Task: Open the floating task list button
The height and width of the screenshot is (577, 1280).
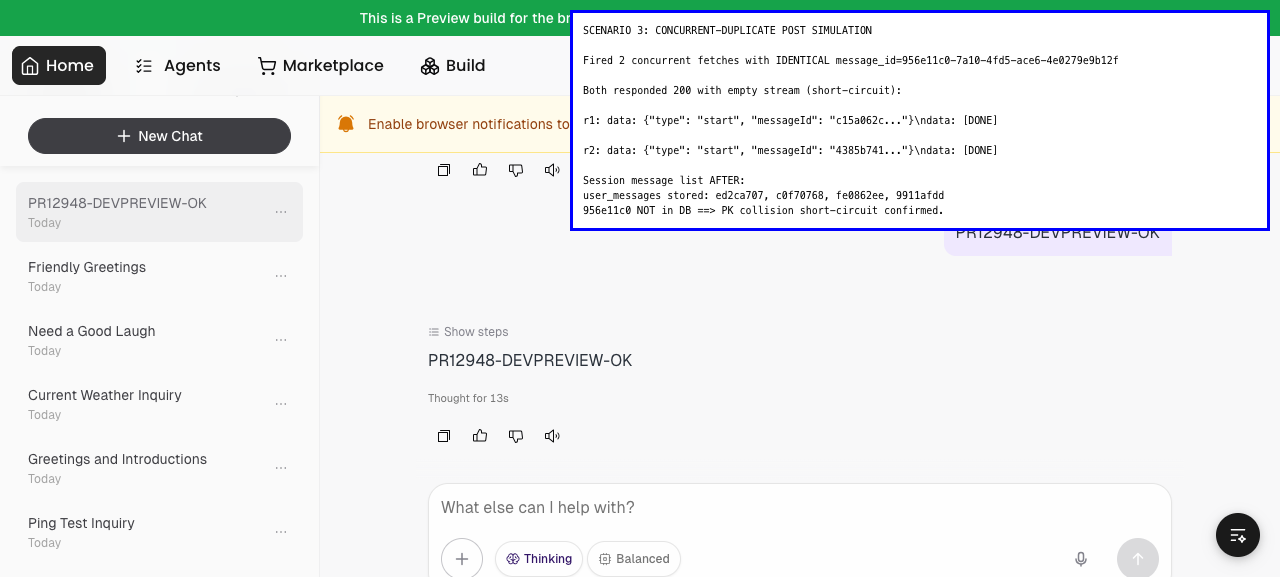Action: (x=1238, y=535)
